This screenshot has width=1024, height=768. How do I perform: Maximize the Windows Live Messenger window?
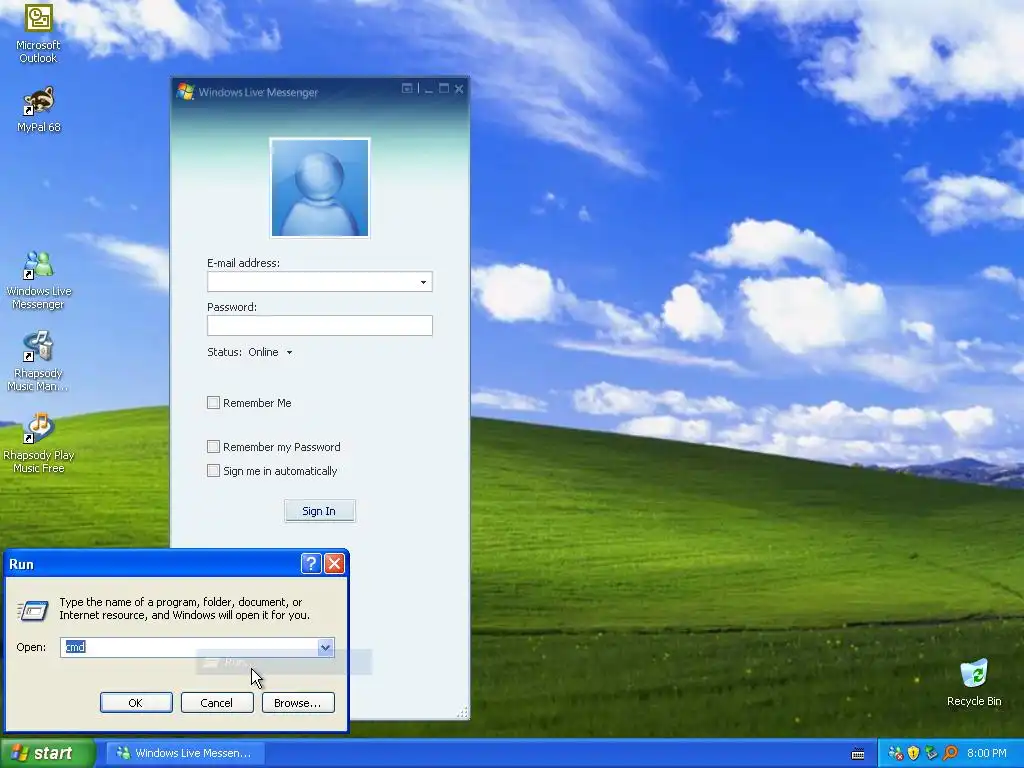[x=444, y=88]
